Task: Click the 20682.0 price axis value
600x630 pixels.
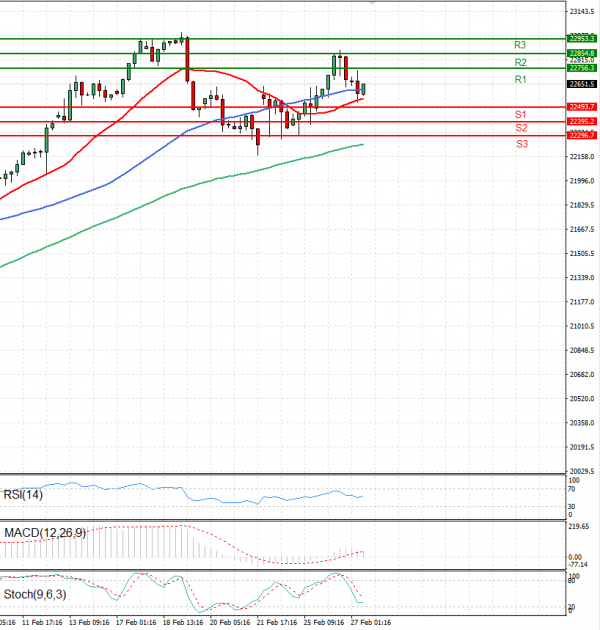Action: (582, 374)
